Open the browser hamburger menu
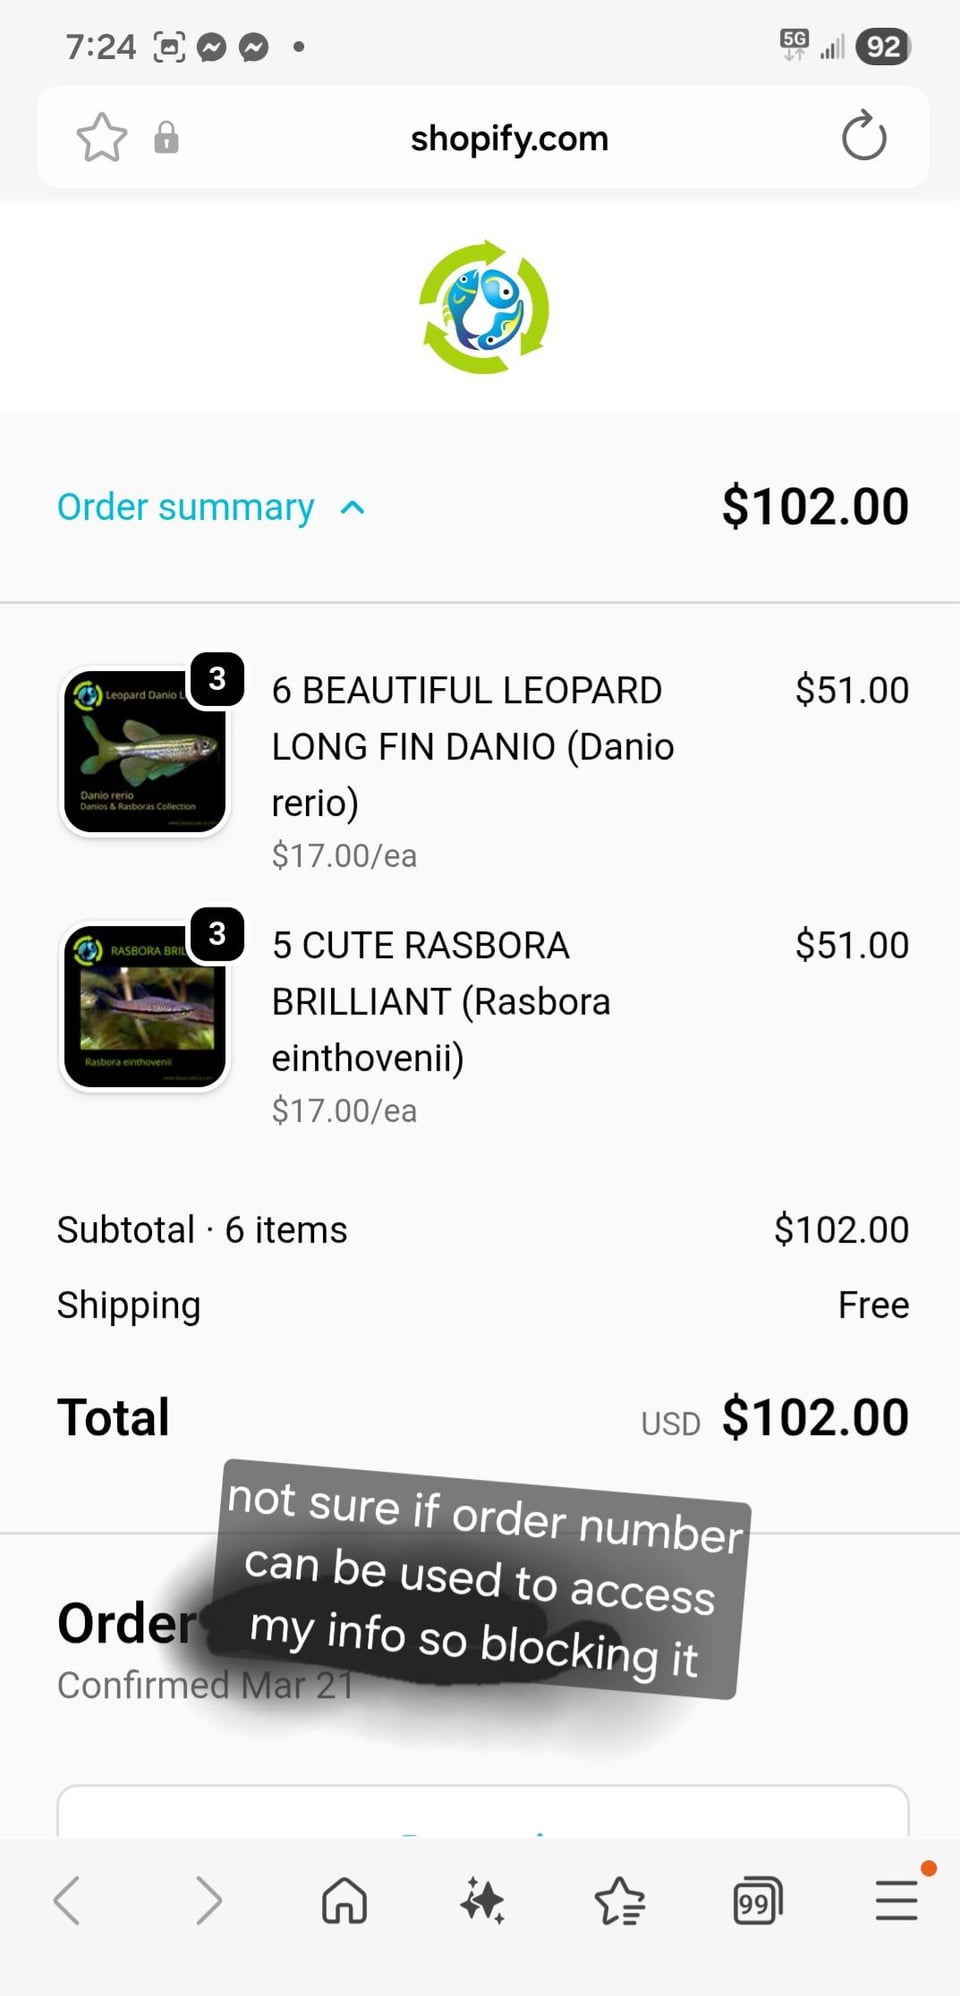This screenshot has width=960, height=1996. [x=896, y=1900]
